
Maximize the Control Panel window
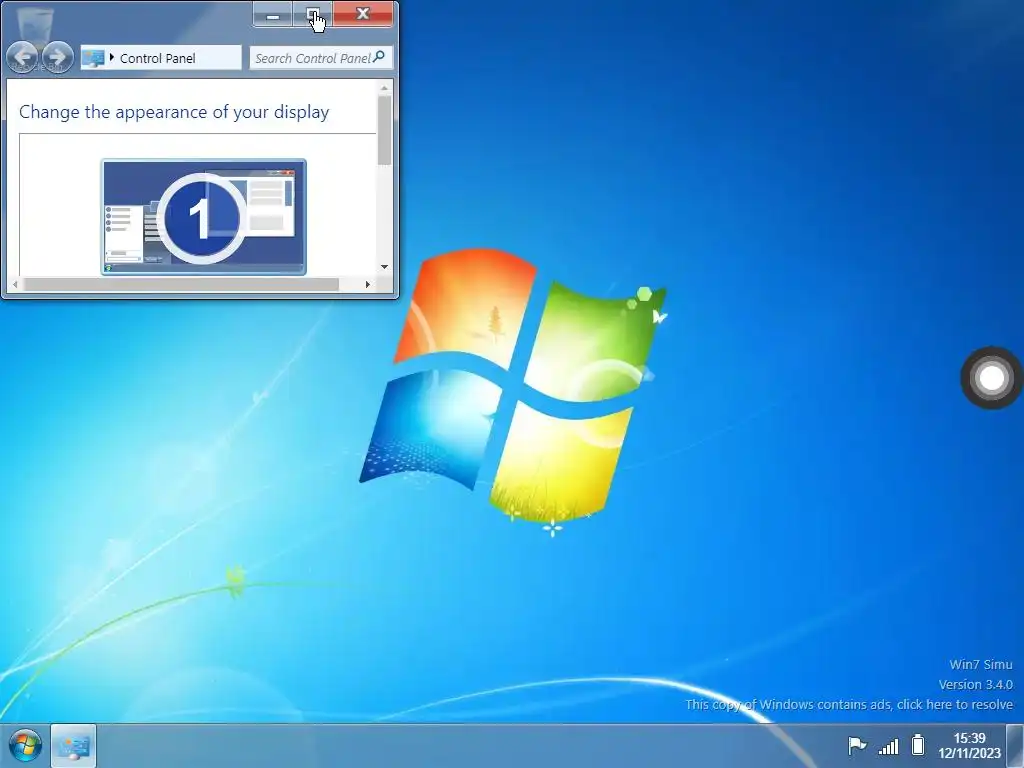click(312, 14)
